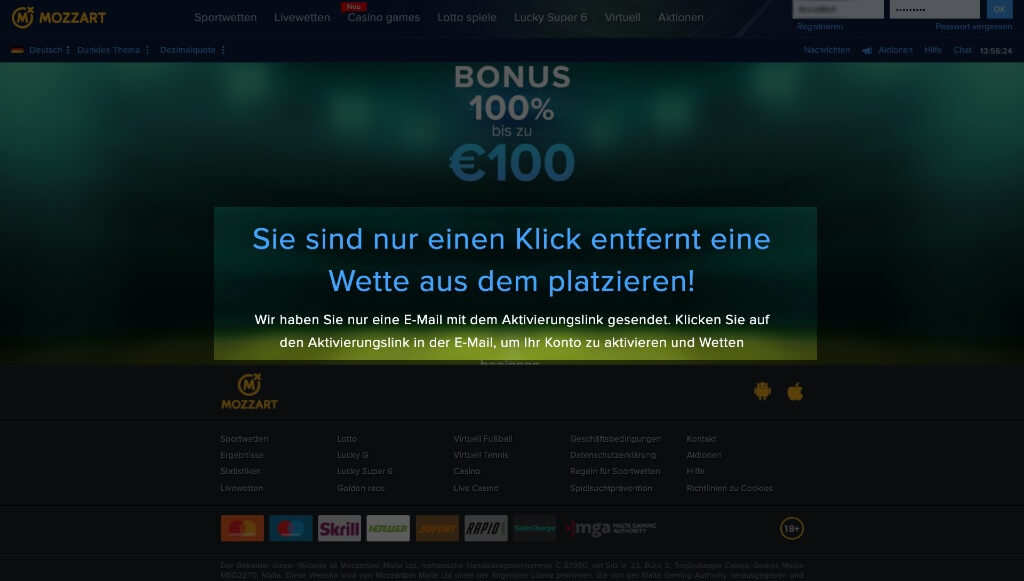Image resolution: width=1024 pixels, height=581 pixels.
Task: Open the Apple app download icon
Action: tap(795, 391)
